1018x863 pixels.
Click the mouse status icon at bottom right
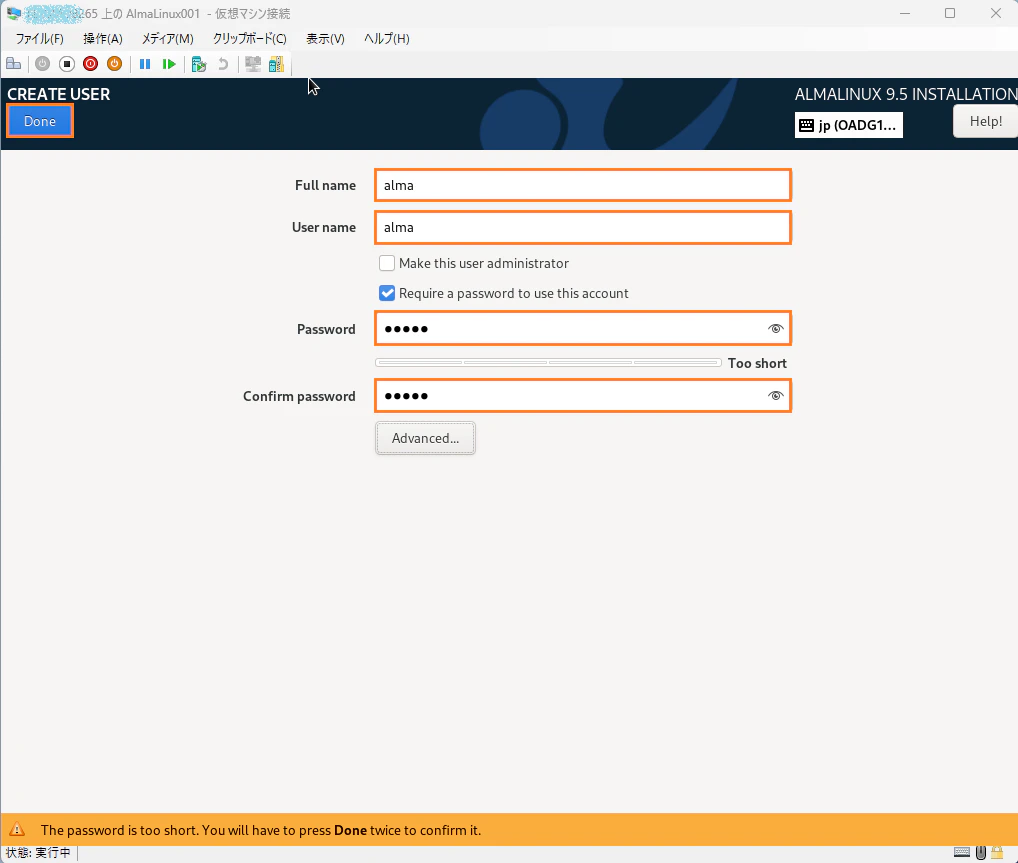981,853
